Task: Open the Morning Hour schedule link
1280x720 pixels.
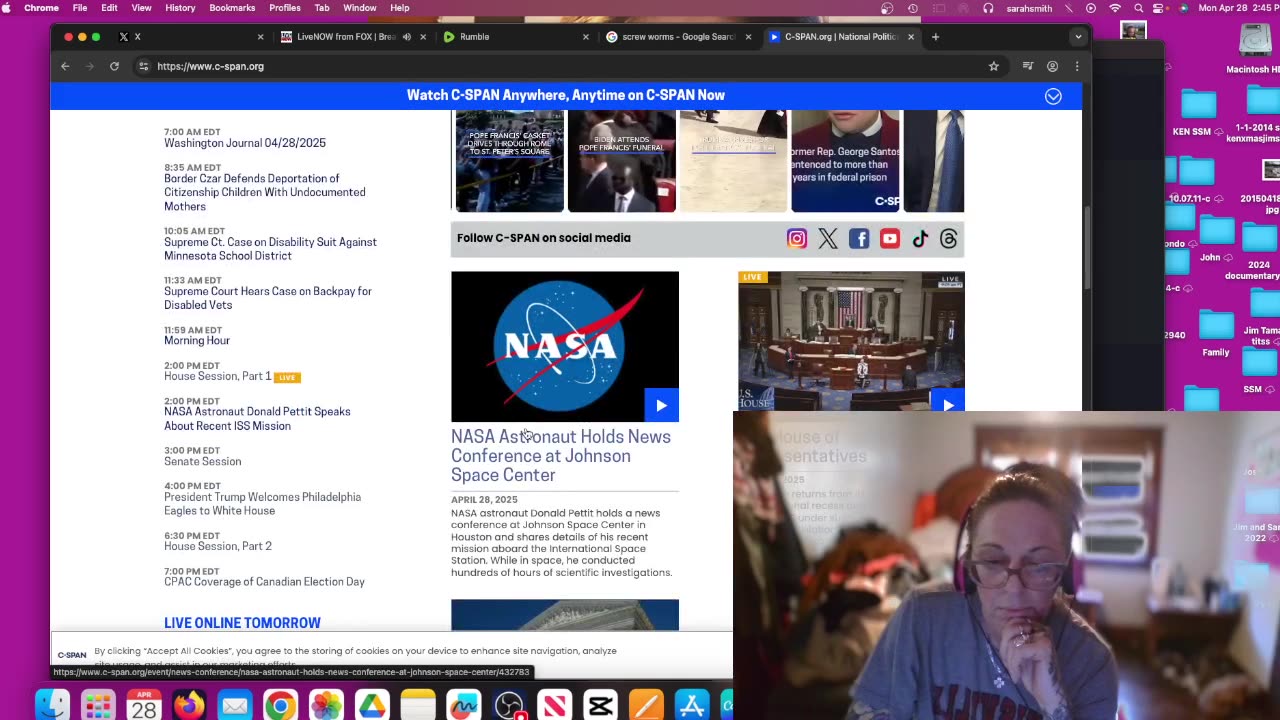Action: tap(197, 341)
